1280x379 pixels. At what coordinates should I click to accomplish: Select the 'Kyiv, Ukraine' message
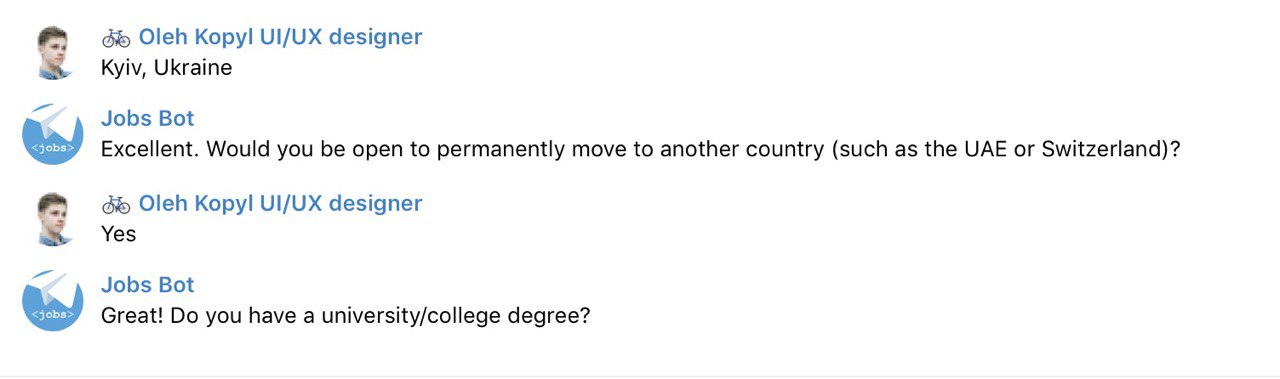pos(166,68)
